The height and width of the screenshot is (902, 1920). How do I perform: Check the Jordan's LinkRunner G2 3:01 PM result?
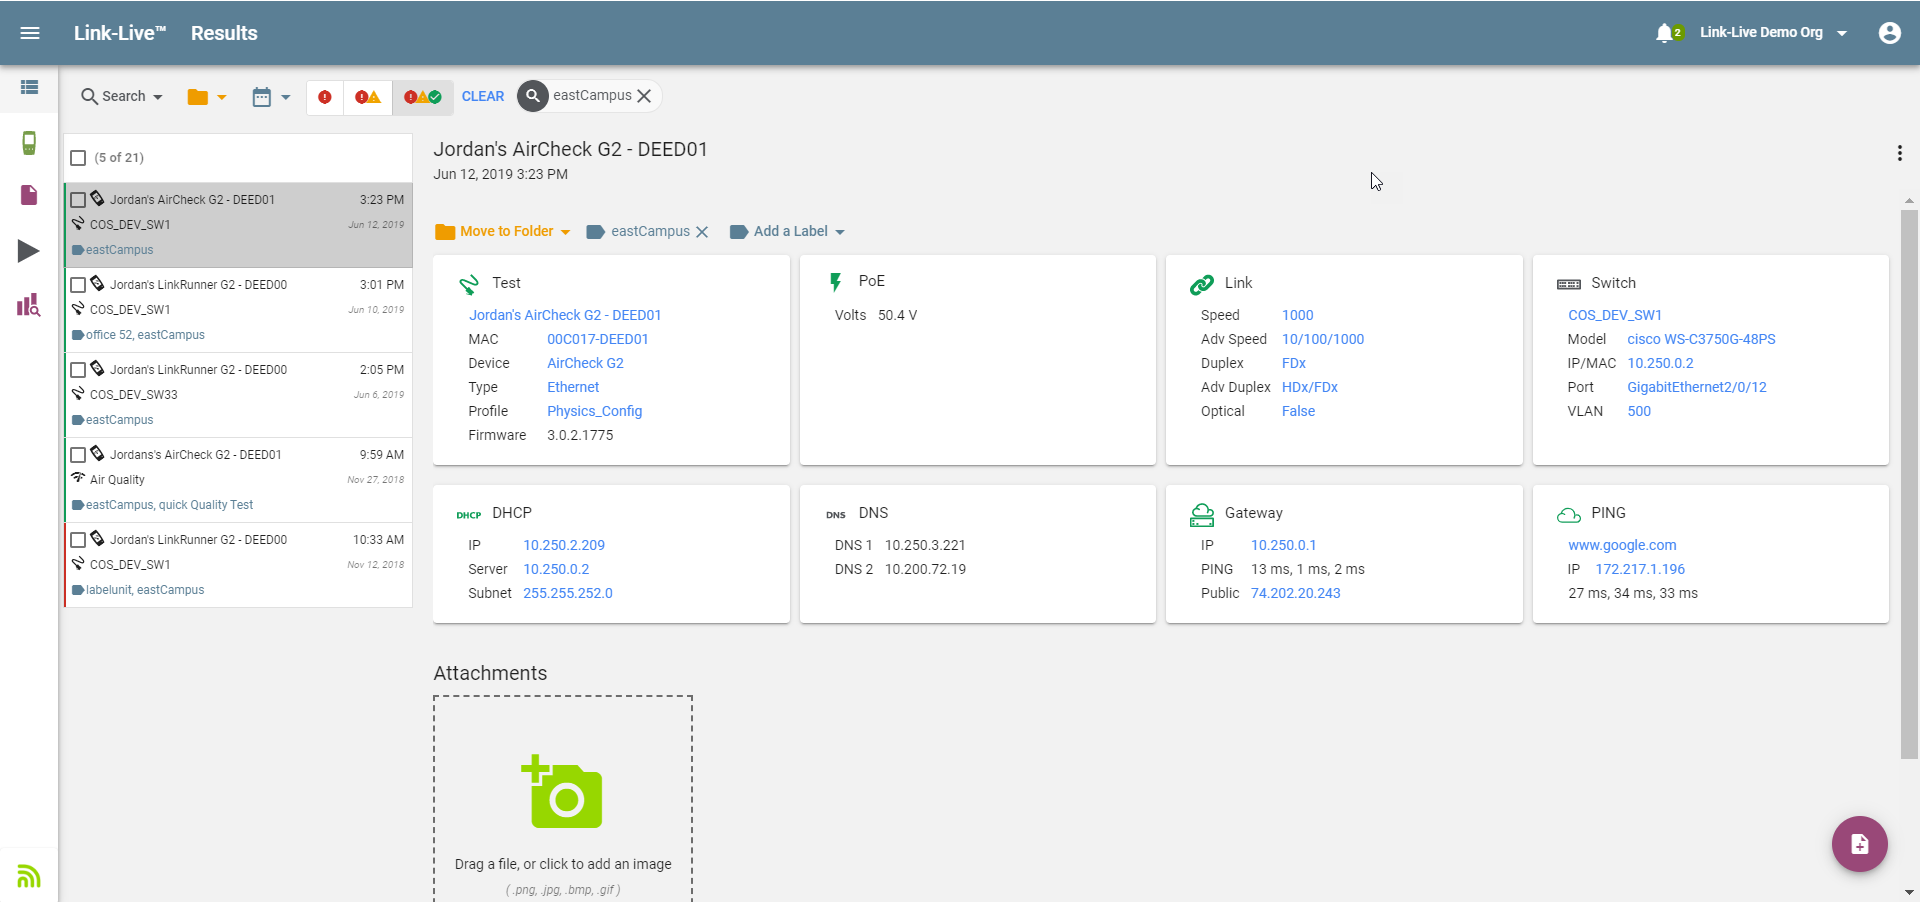(x=78, y=285)
